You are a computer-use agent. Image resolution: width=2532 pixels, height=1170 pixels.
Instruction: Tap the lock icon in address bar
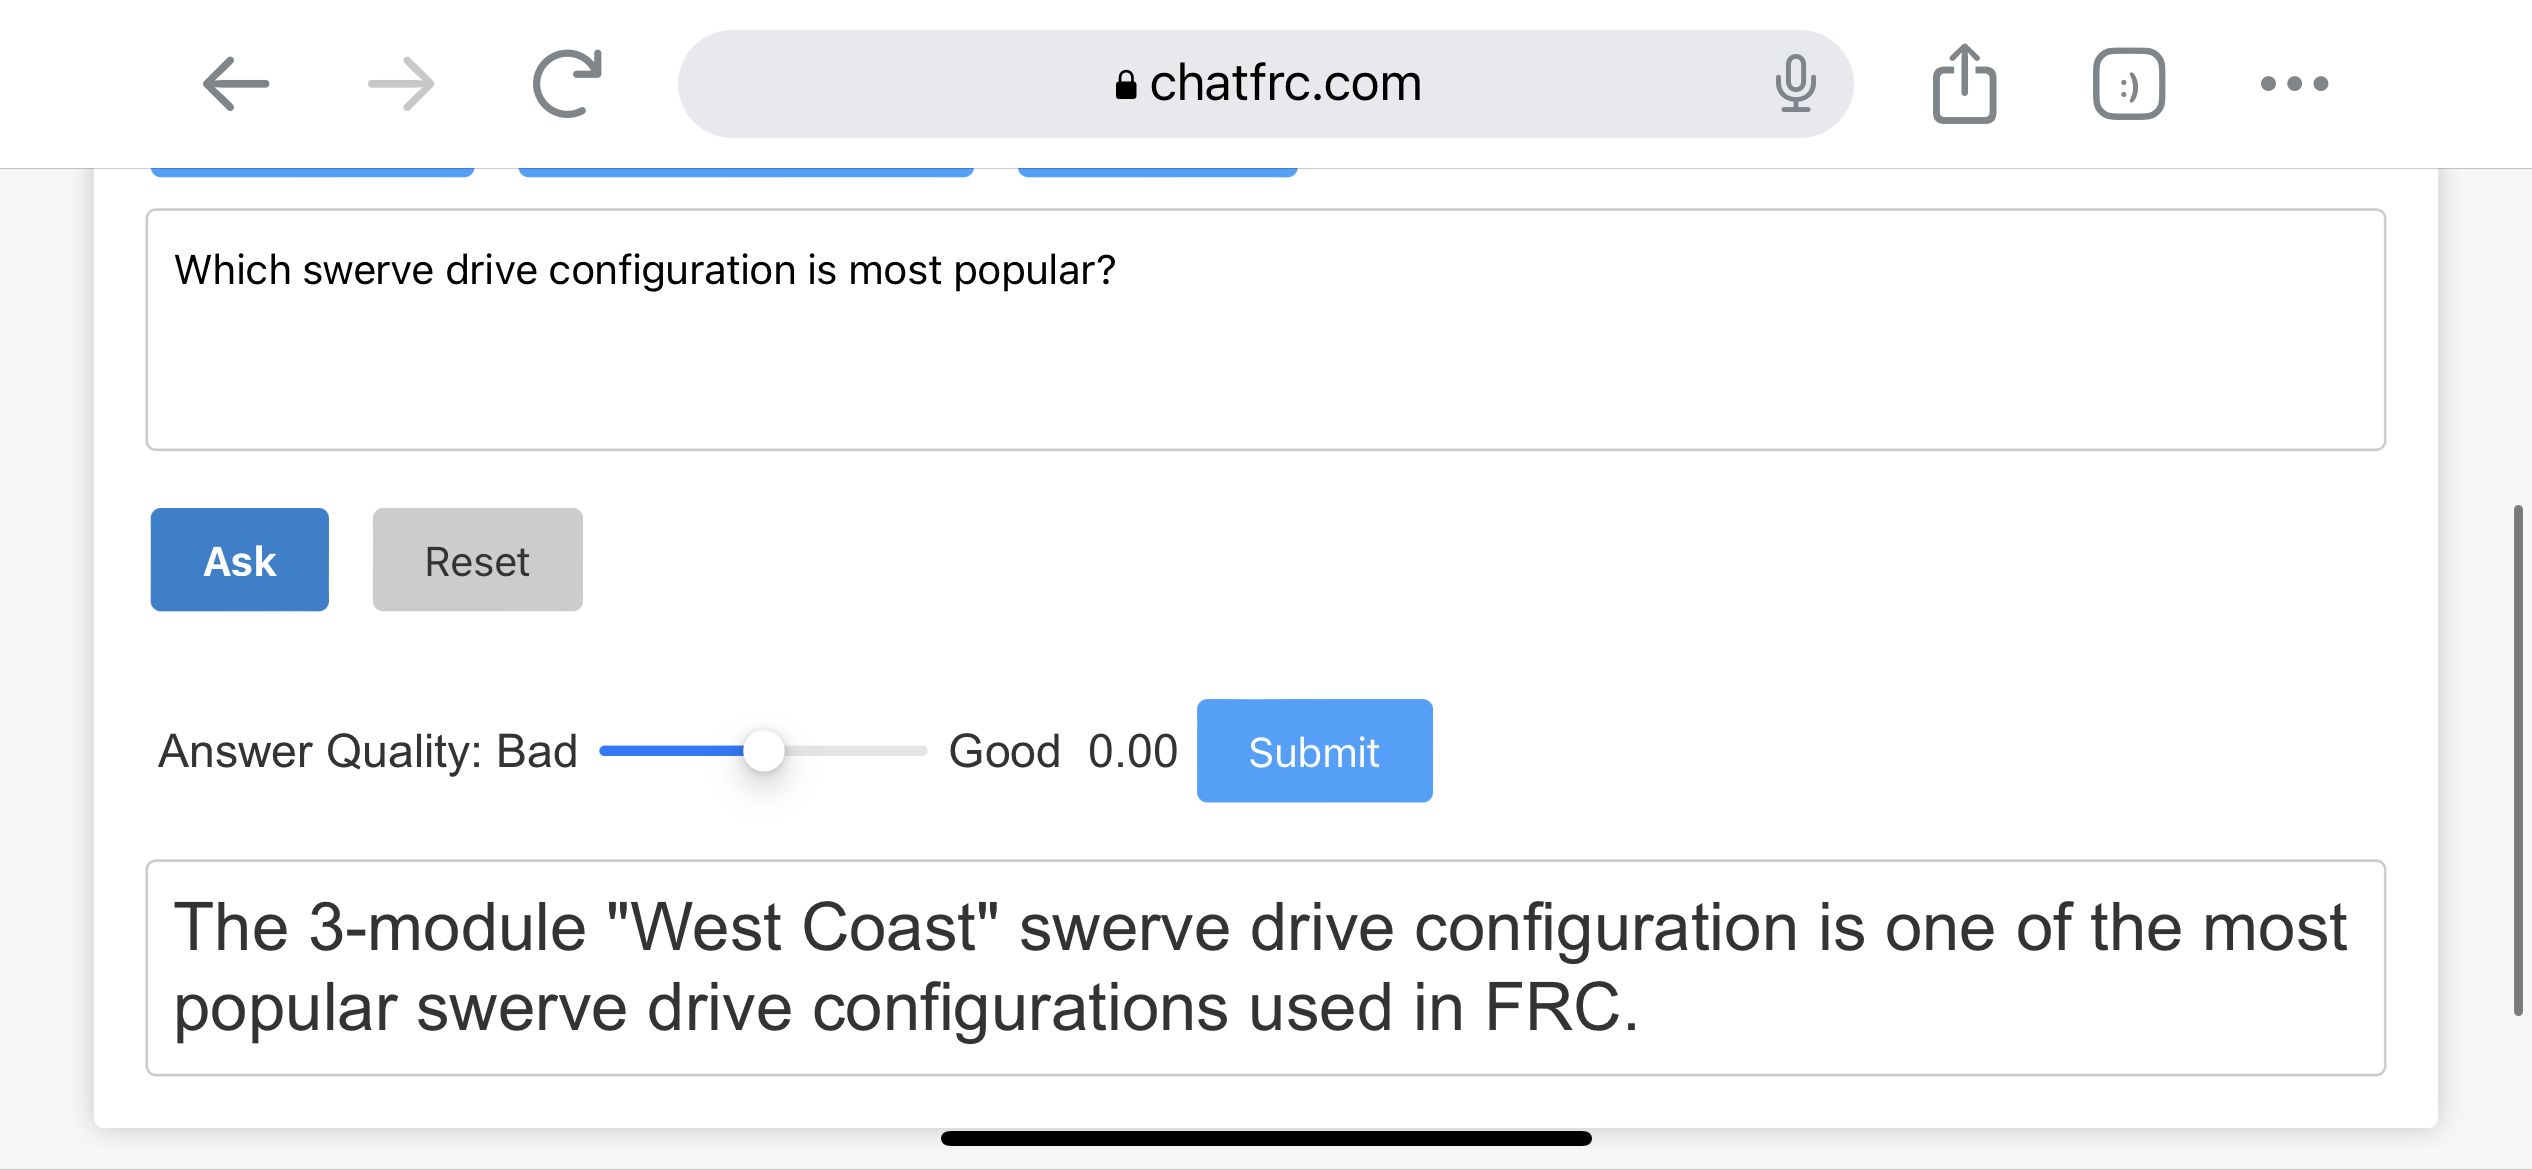click(1126, 85)
